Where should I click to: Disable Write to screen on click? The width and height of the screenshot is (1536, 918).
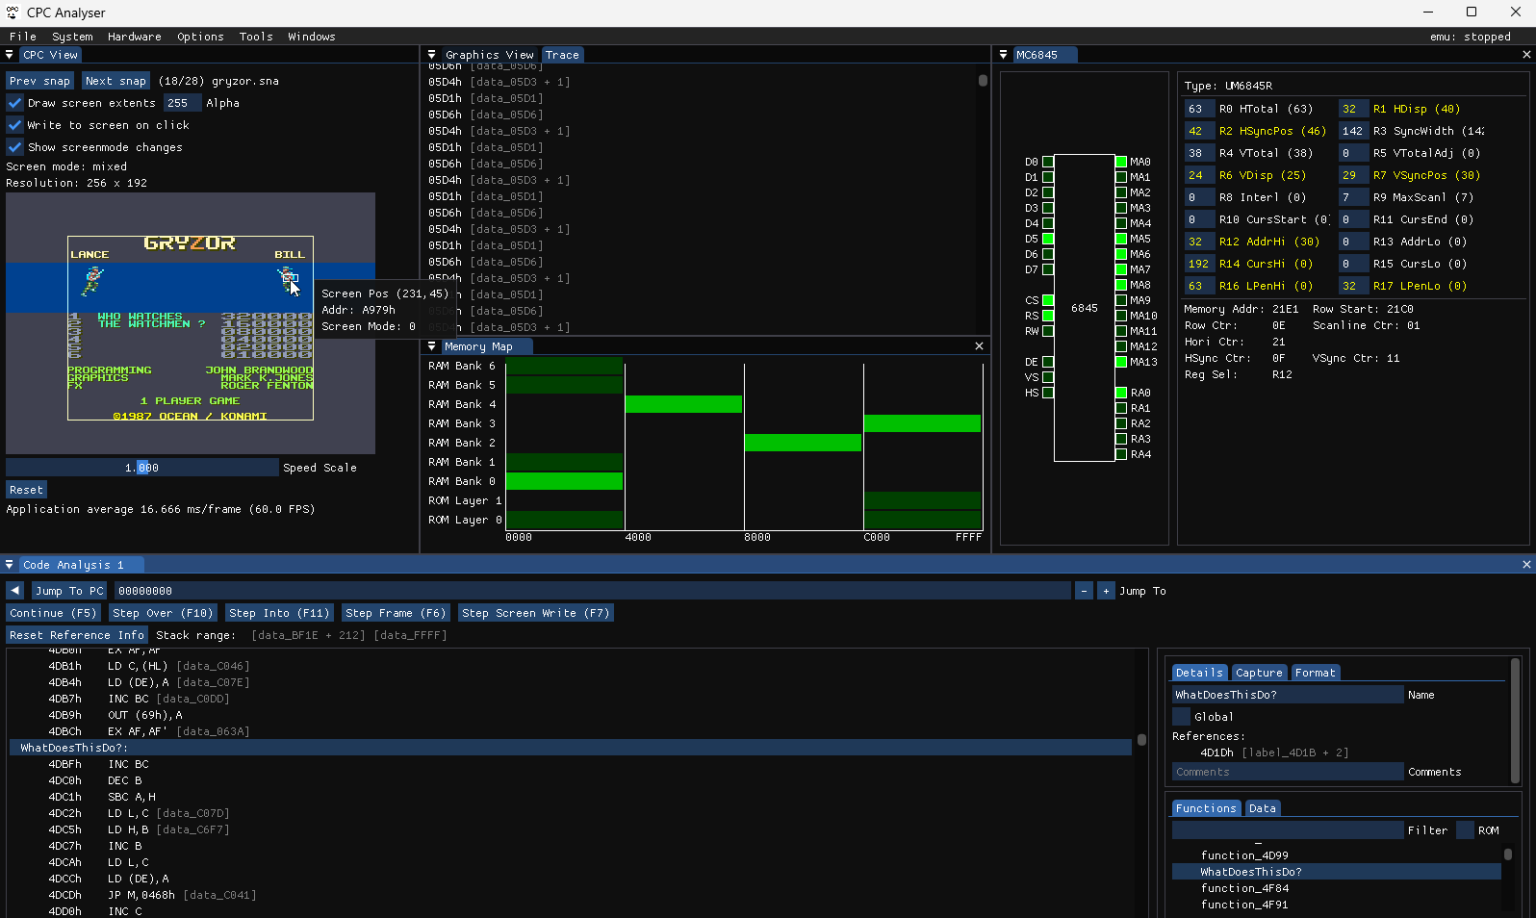[x=13, y=124]
